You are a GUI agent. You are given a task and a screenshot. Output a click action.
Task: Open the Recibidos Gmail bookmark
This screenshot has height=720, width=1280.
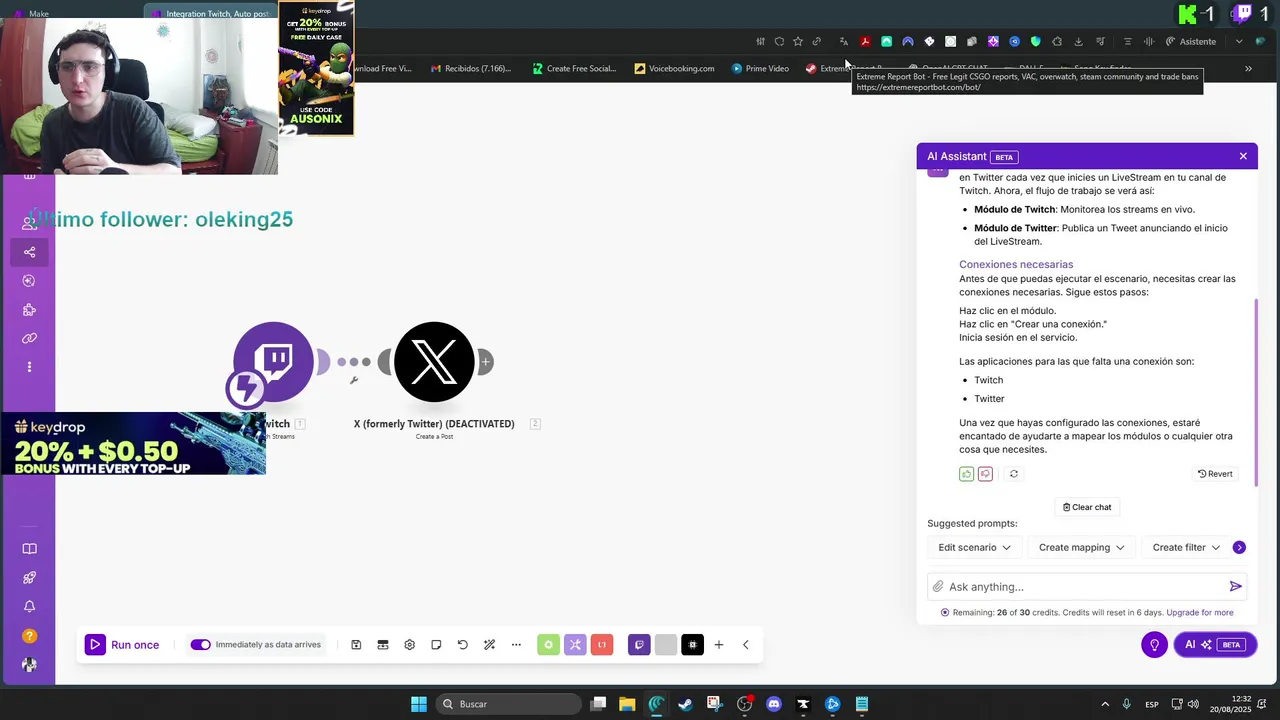pos(471,69)
